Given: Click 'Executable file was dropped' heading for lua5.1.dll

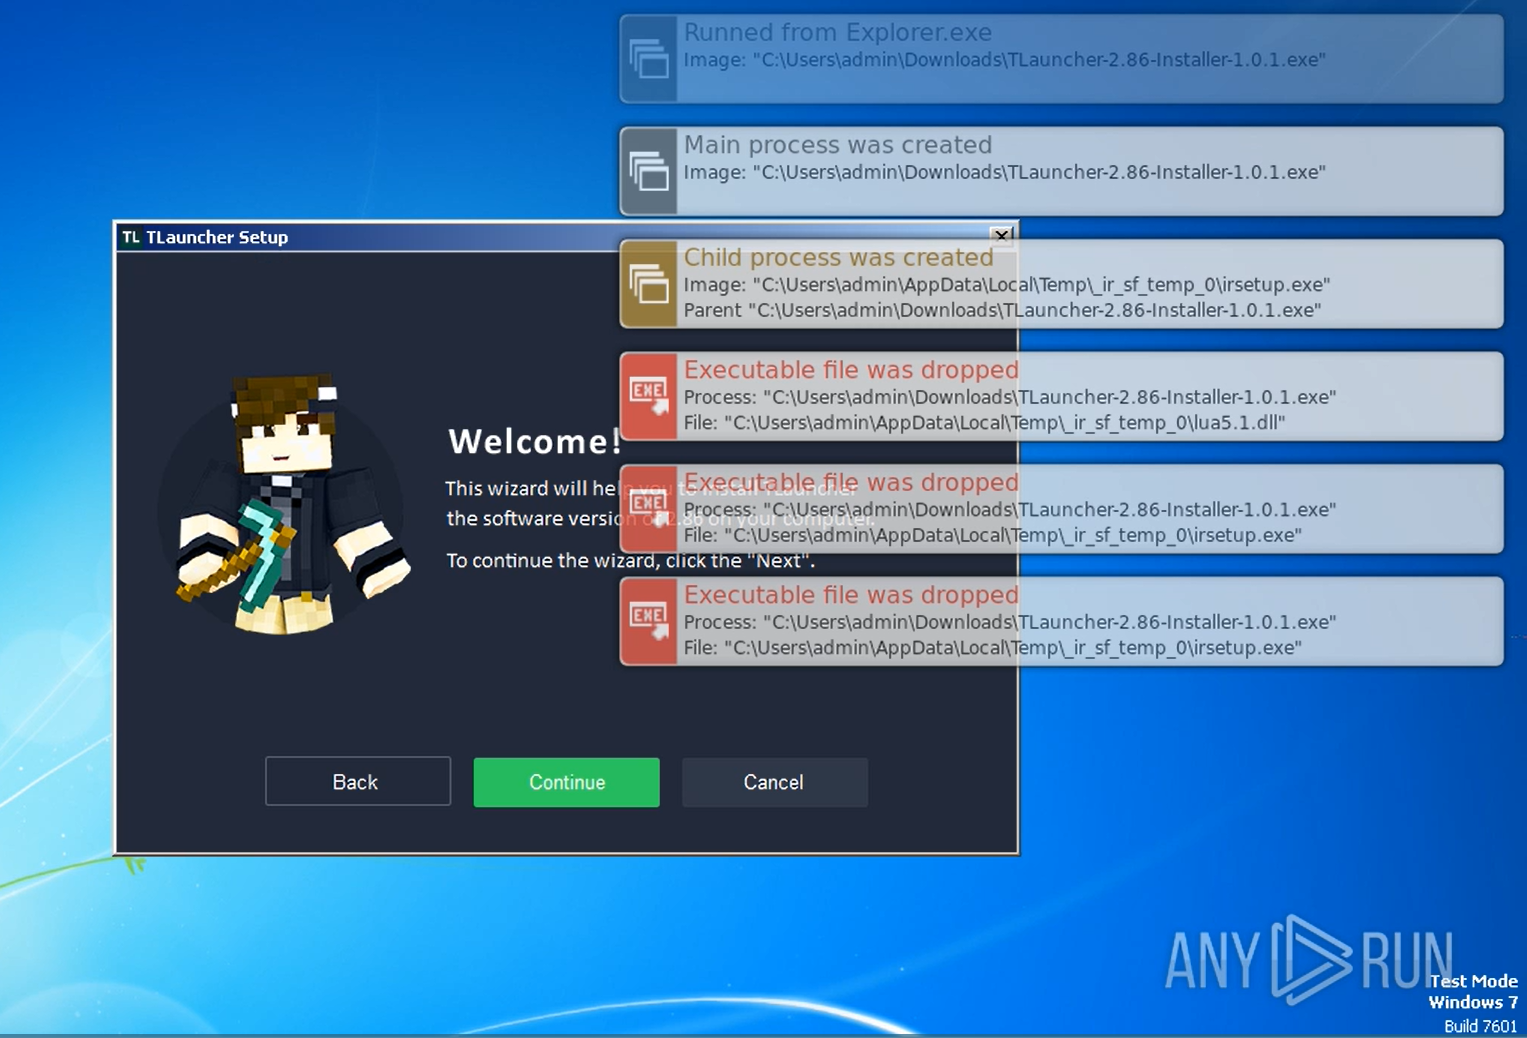Looking at the screenshot, I should pyautogui.click(x=851, y=370).
